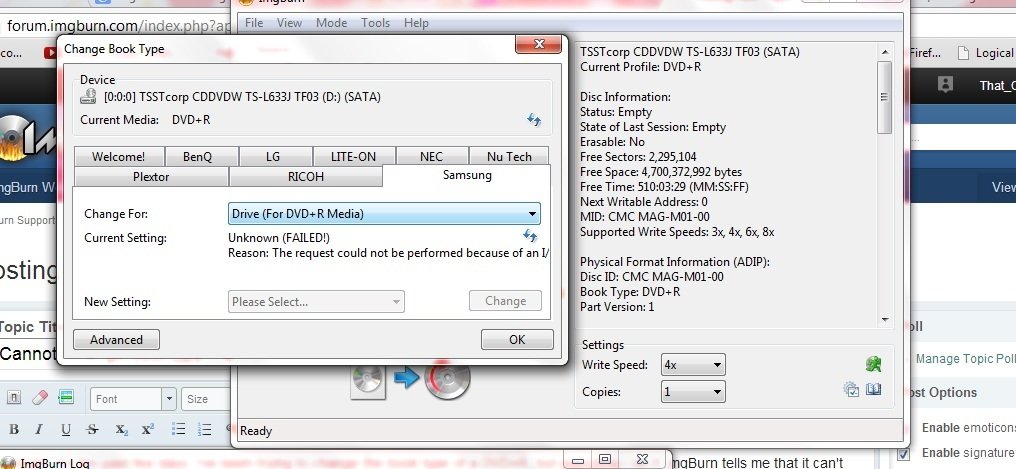Toggle Enable signature checkbox
Viewport: 1016px width, 469px height.
[905, 453]
